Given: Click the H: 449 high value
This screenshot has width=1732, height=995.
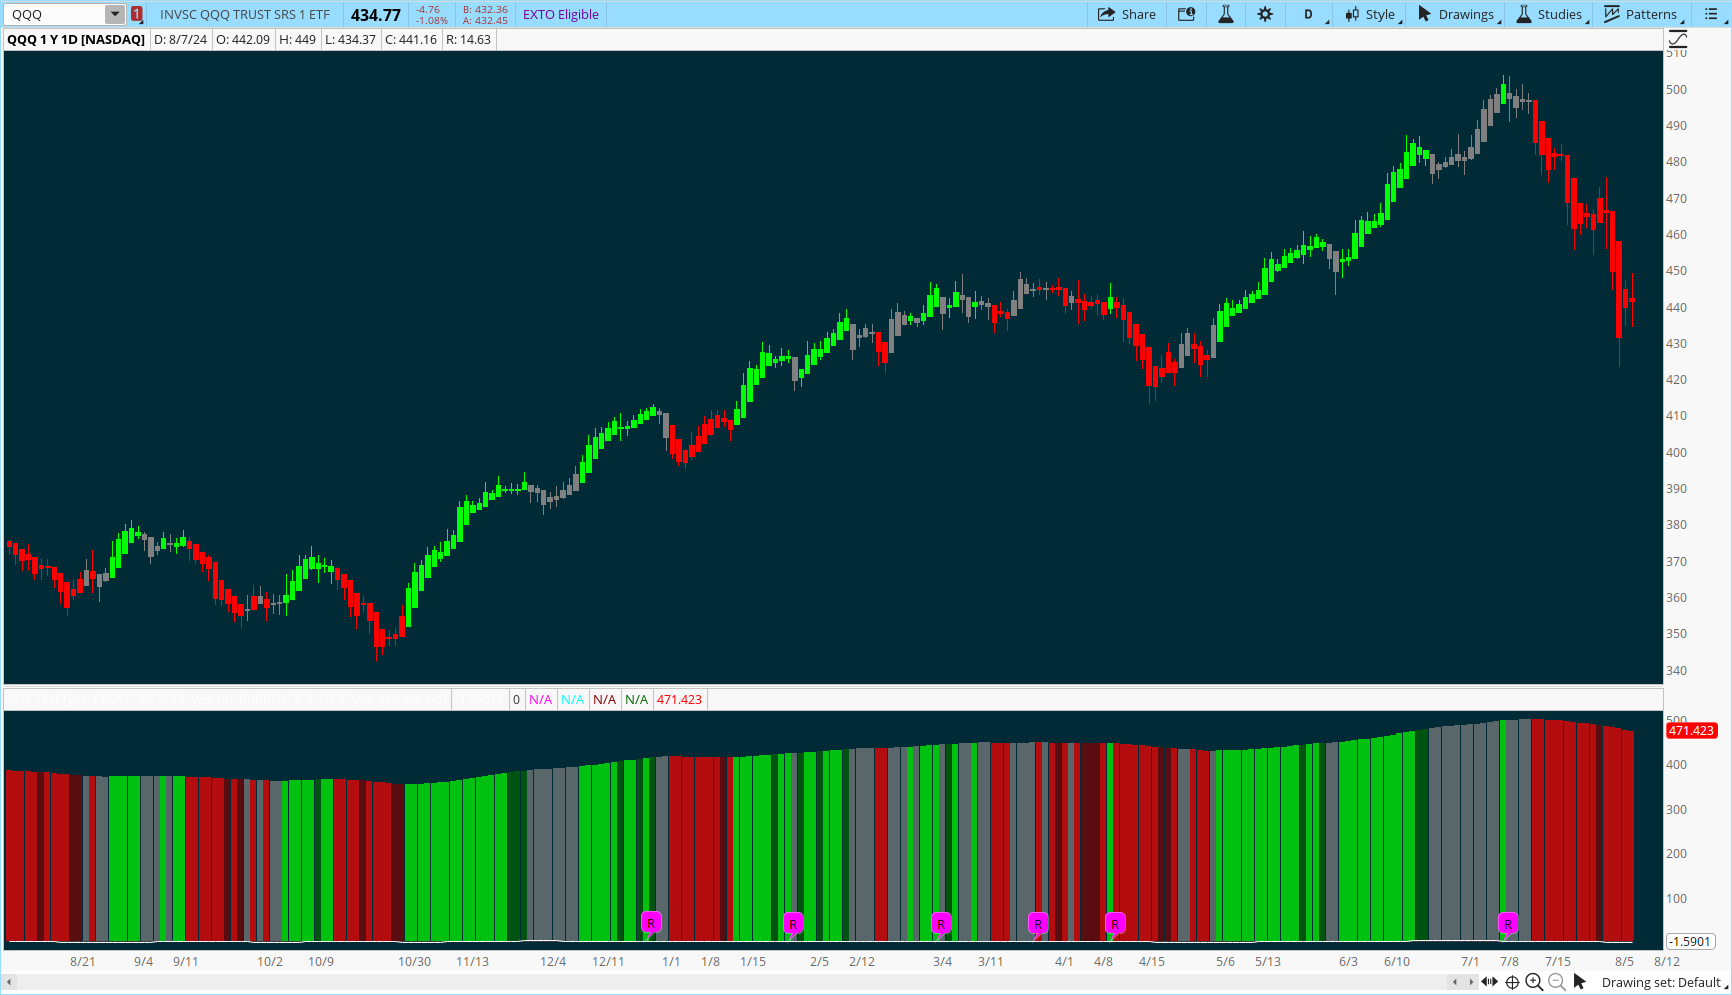Looking at the screenshot, I should point(297,39).
